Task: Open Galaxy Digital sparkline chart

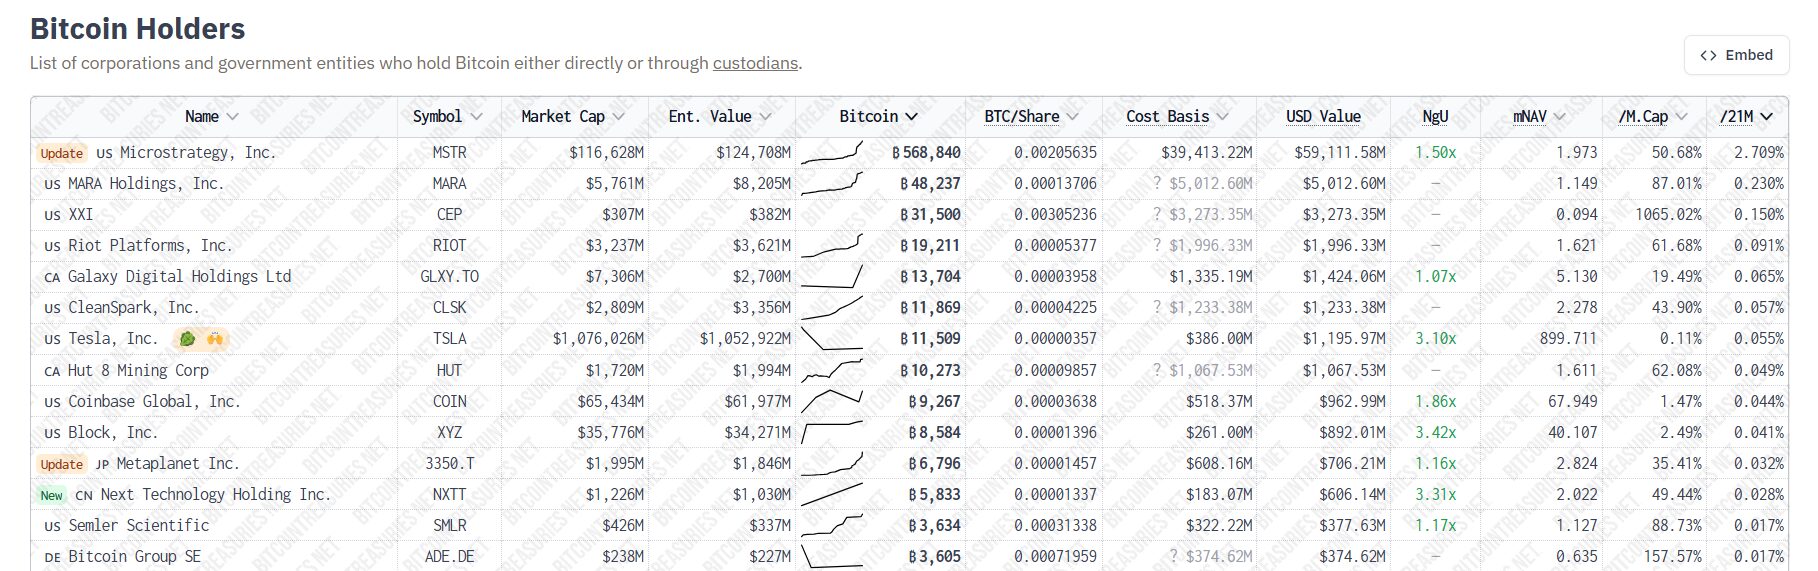Action: pos(831,276)
